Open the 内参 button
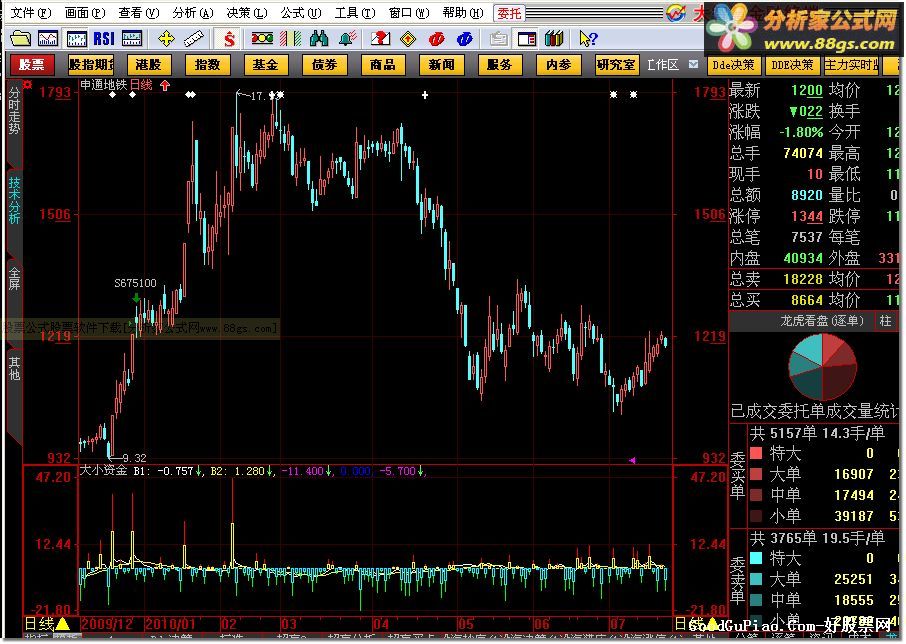The image size is (906, 644). 559,65
